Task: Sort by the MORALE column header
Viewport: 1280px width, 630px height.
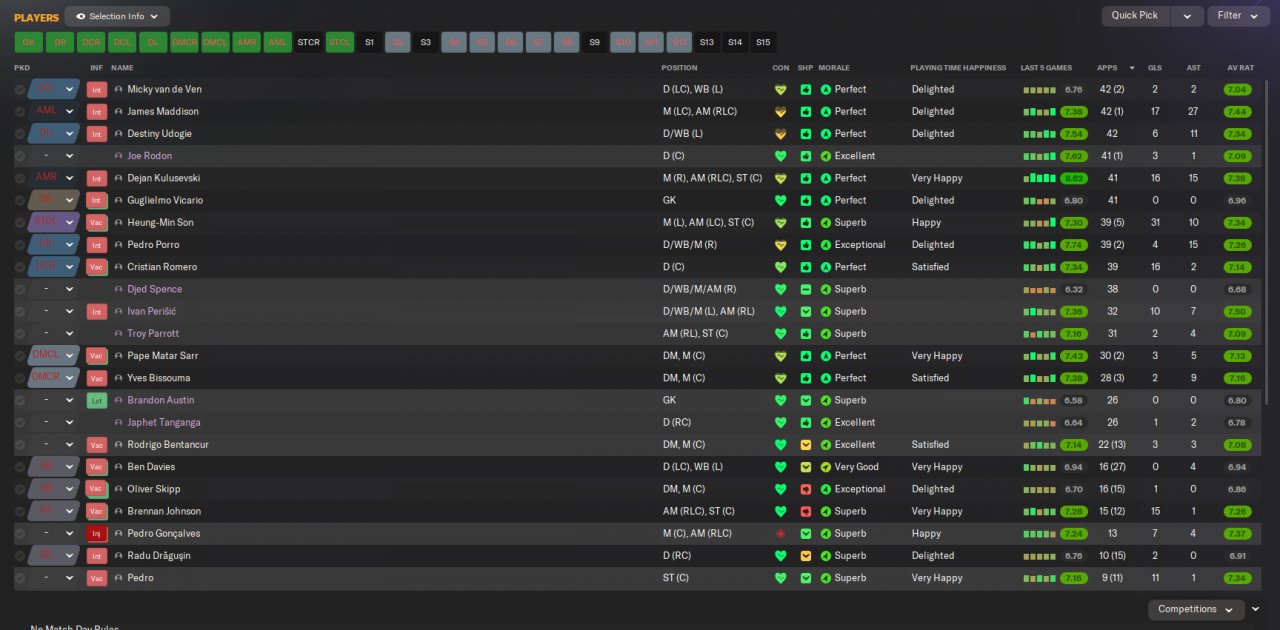Action: [834, 68]
